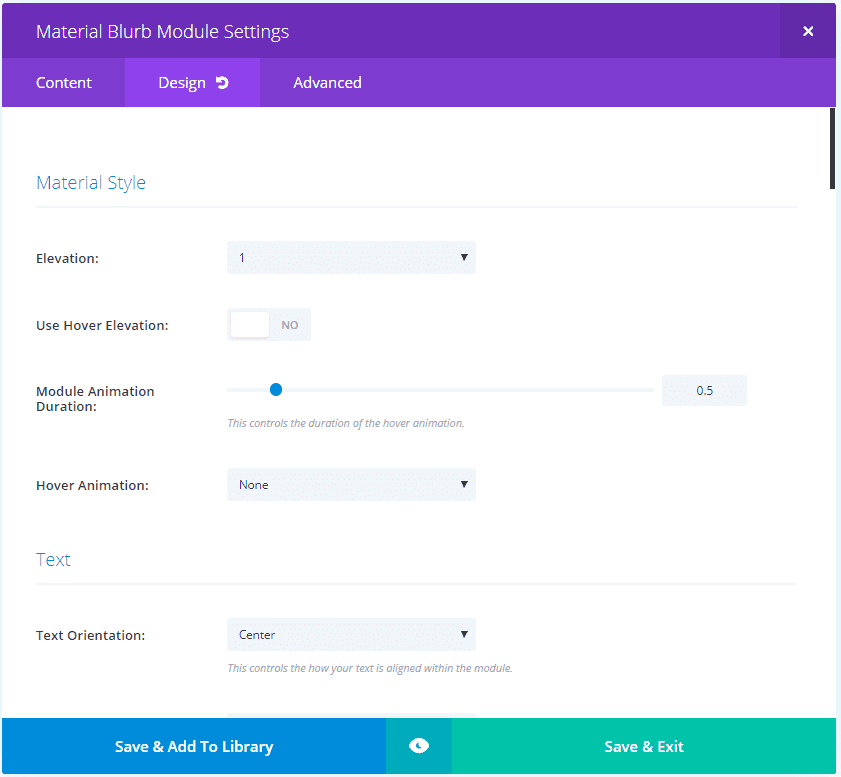This screenshot has width=841, height=777.
Task: Open the Text Orientation dropdown
Action: pos(350,635)
